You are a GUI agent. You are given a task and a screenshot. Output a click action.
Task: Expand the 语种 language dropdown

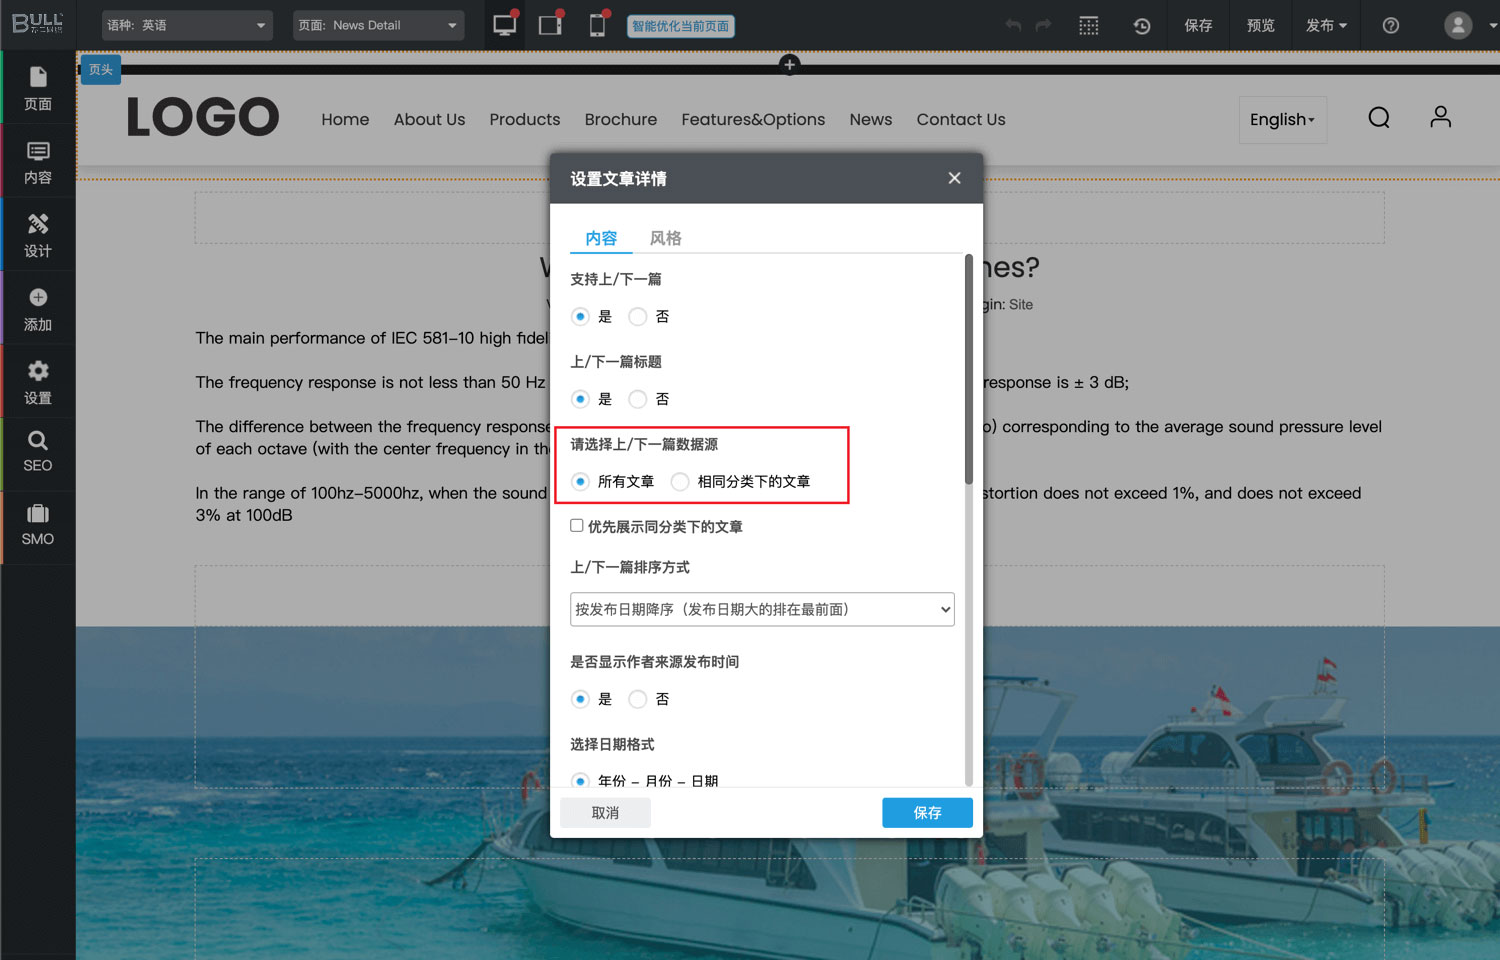click(187, 26)
